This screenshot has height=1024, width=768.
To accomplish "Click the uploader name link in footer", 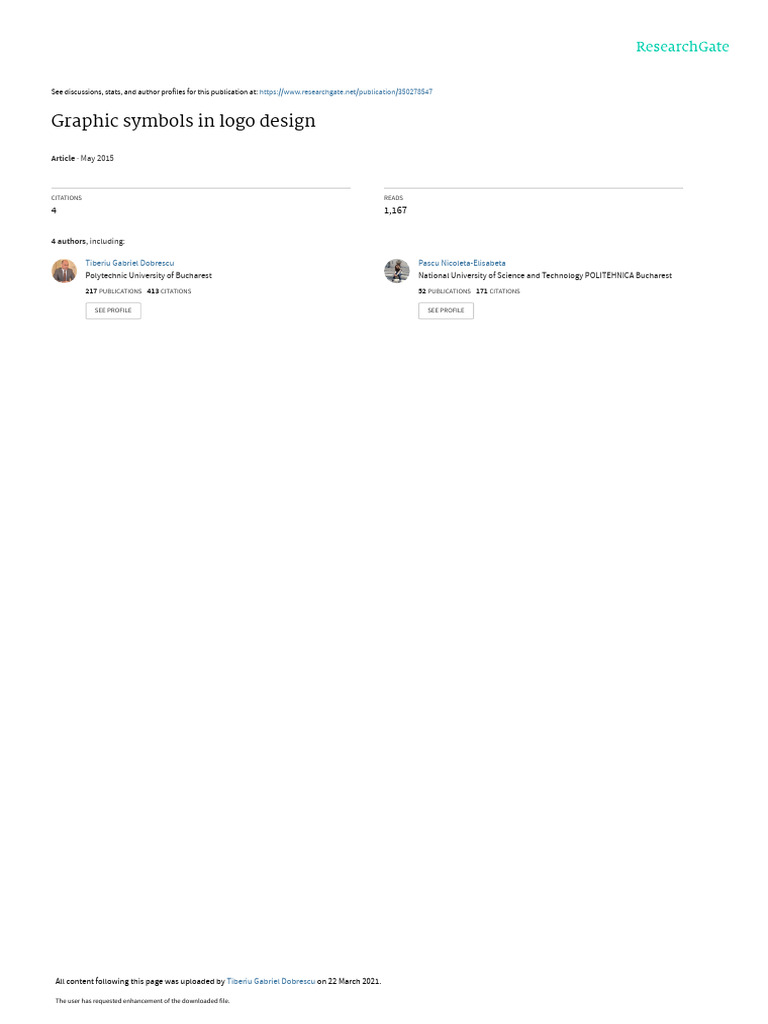I will coord(270,981).
